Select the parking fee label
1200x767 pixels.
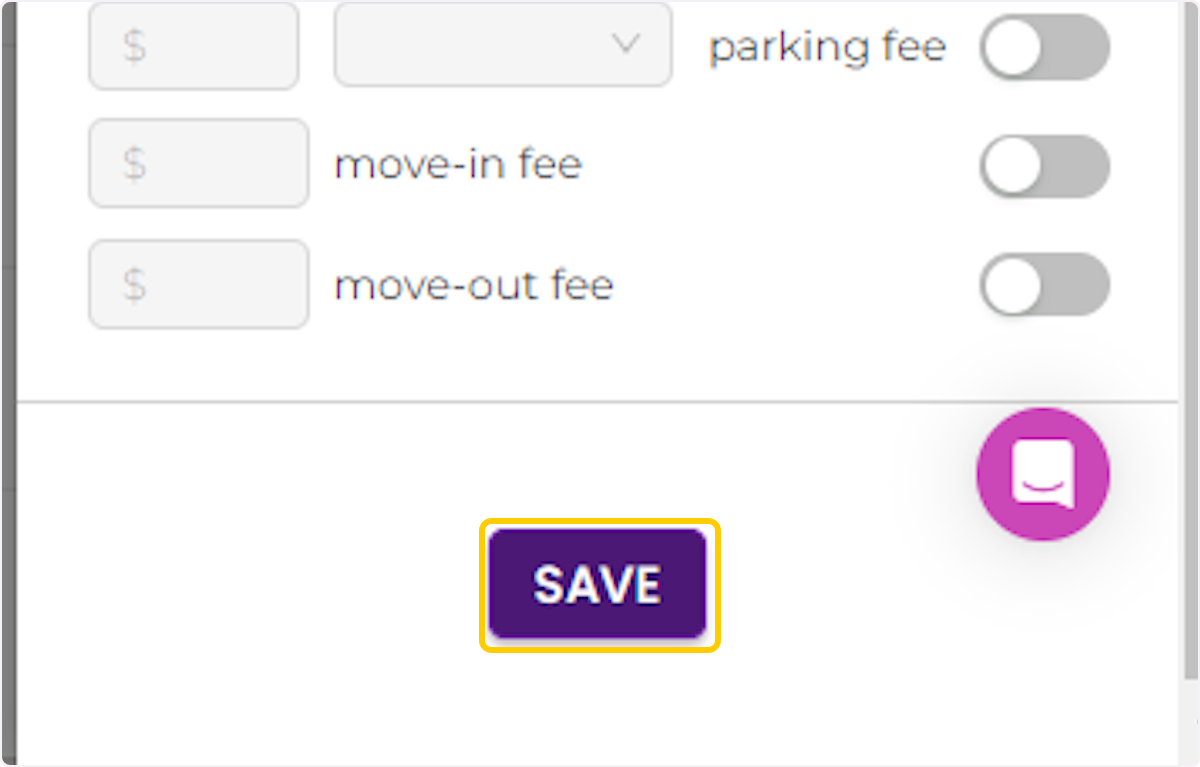[x=827, y=46]
